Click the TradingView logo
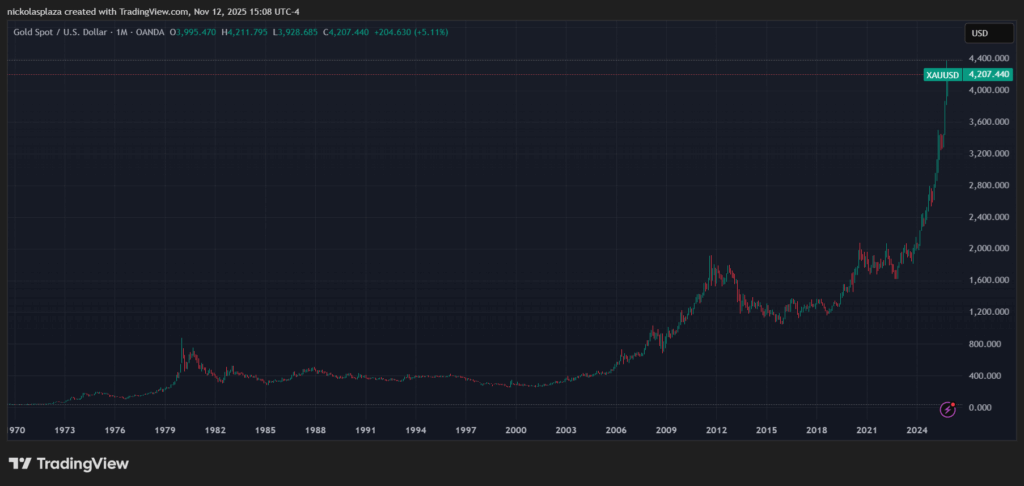The image size is (1024, 486). coord(68,464)
